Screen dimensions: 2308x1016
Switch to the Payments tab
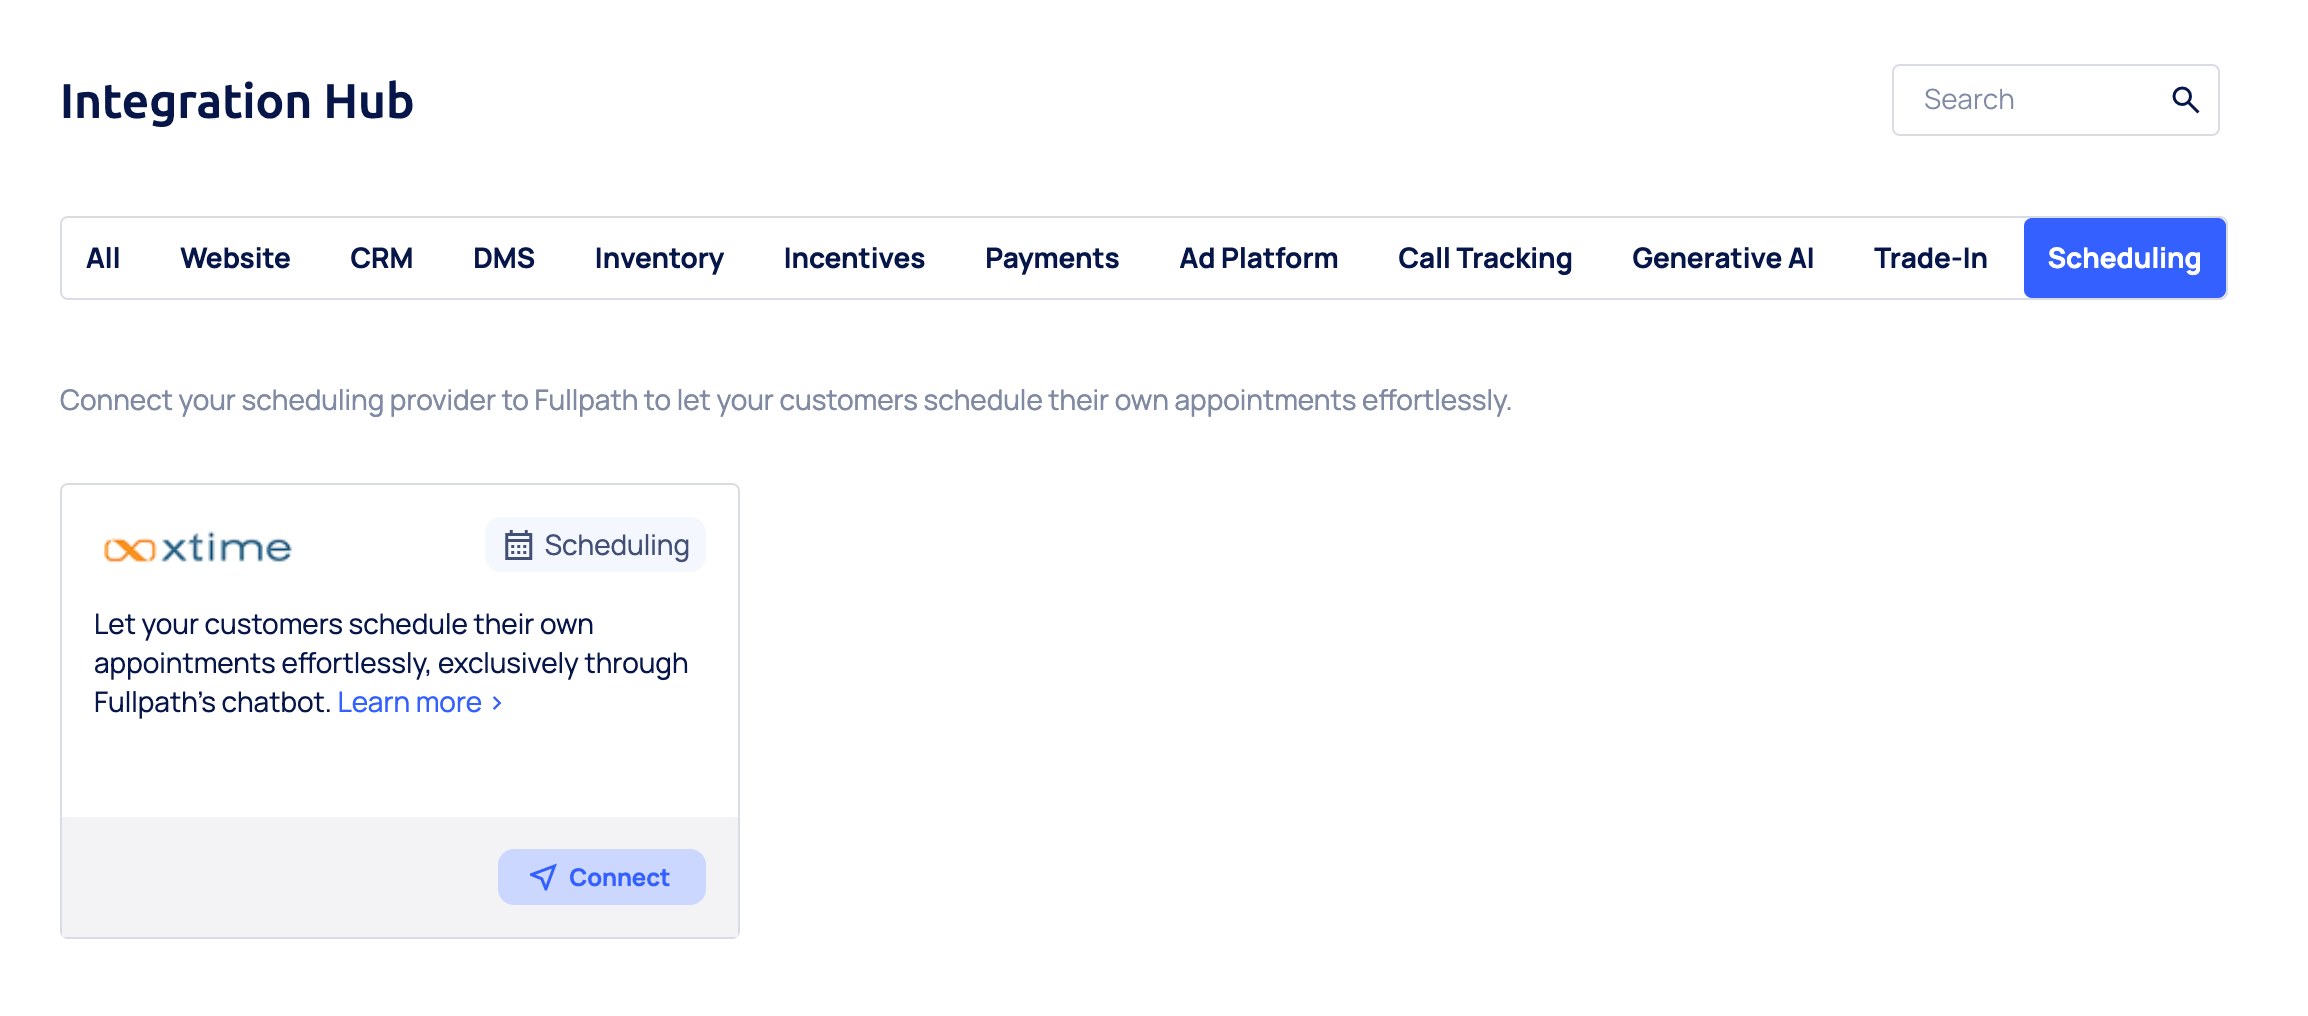coord(1052,258)
